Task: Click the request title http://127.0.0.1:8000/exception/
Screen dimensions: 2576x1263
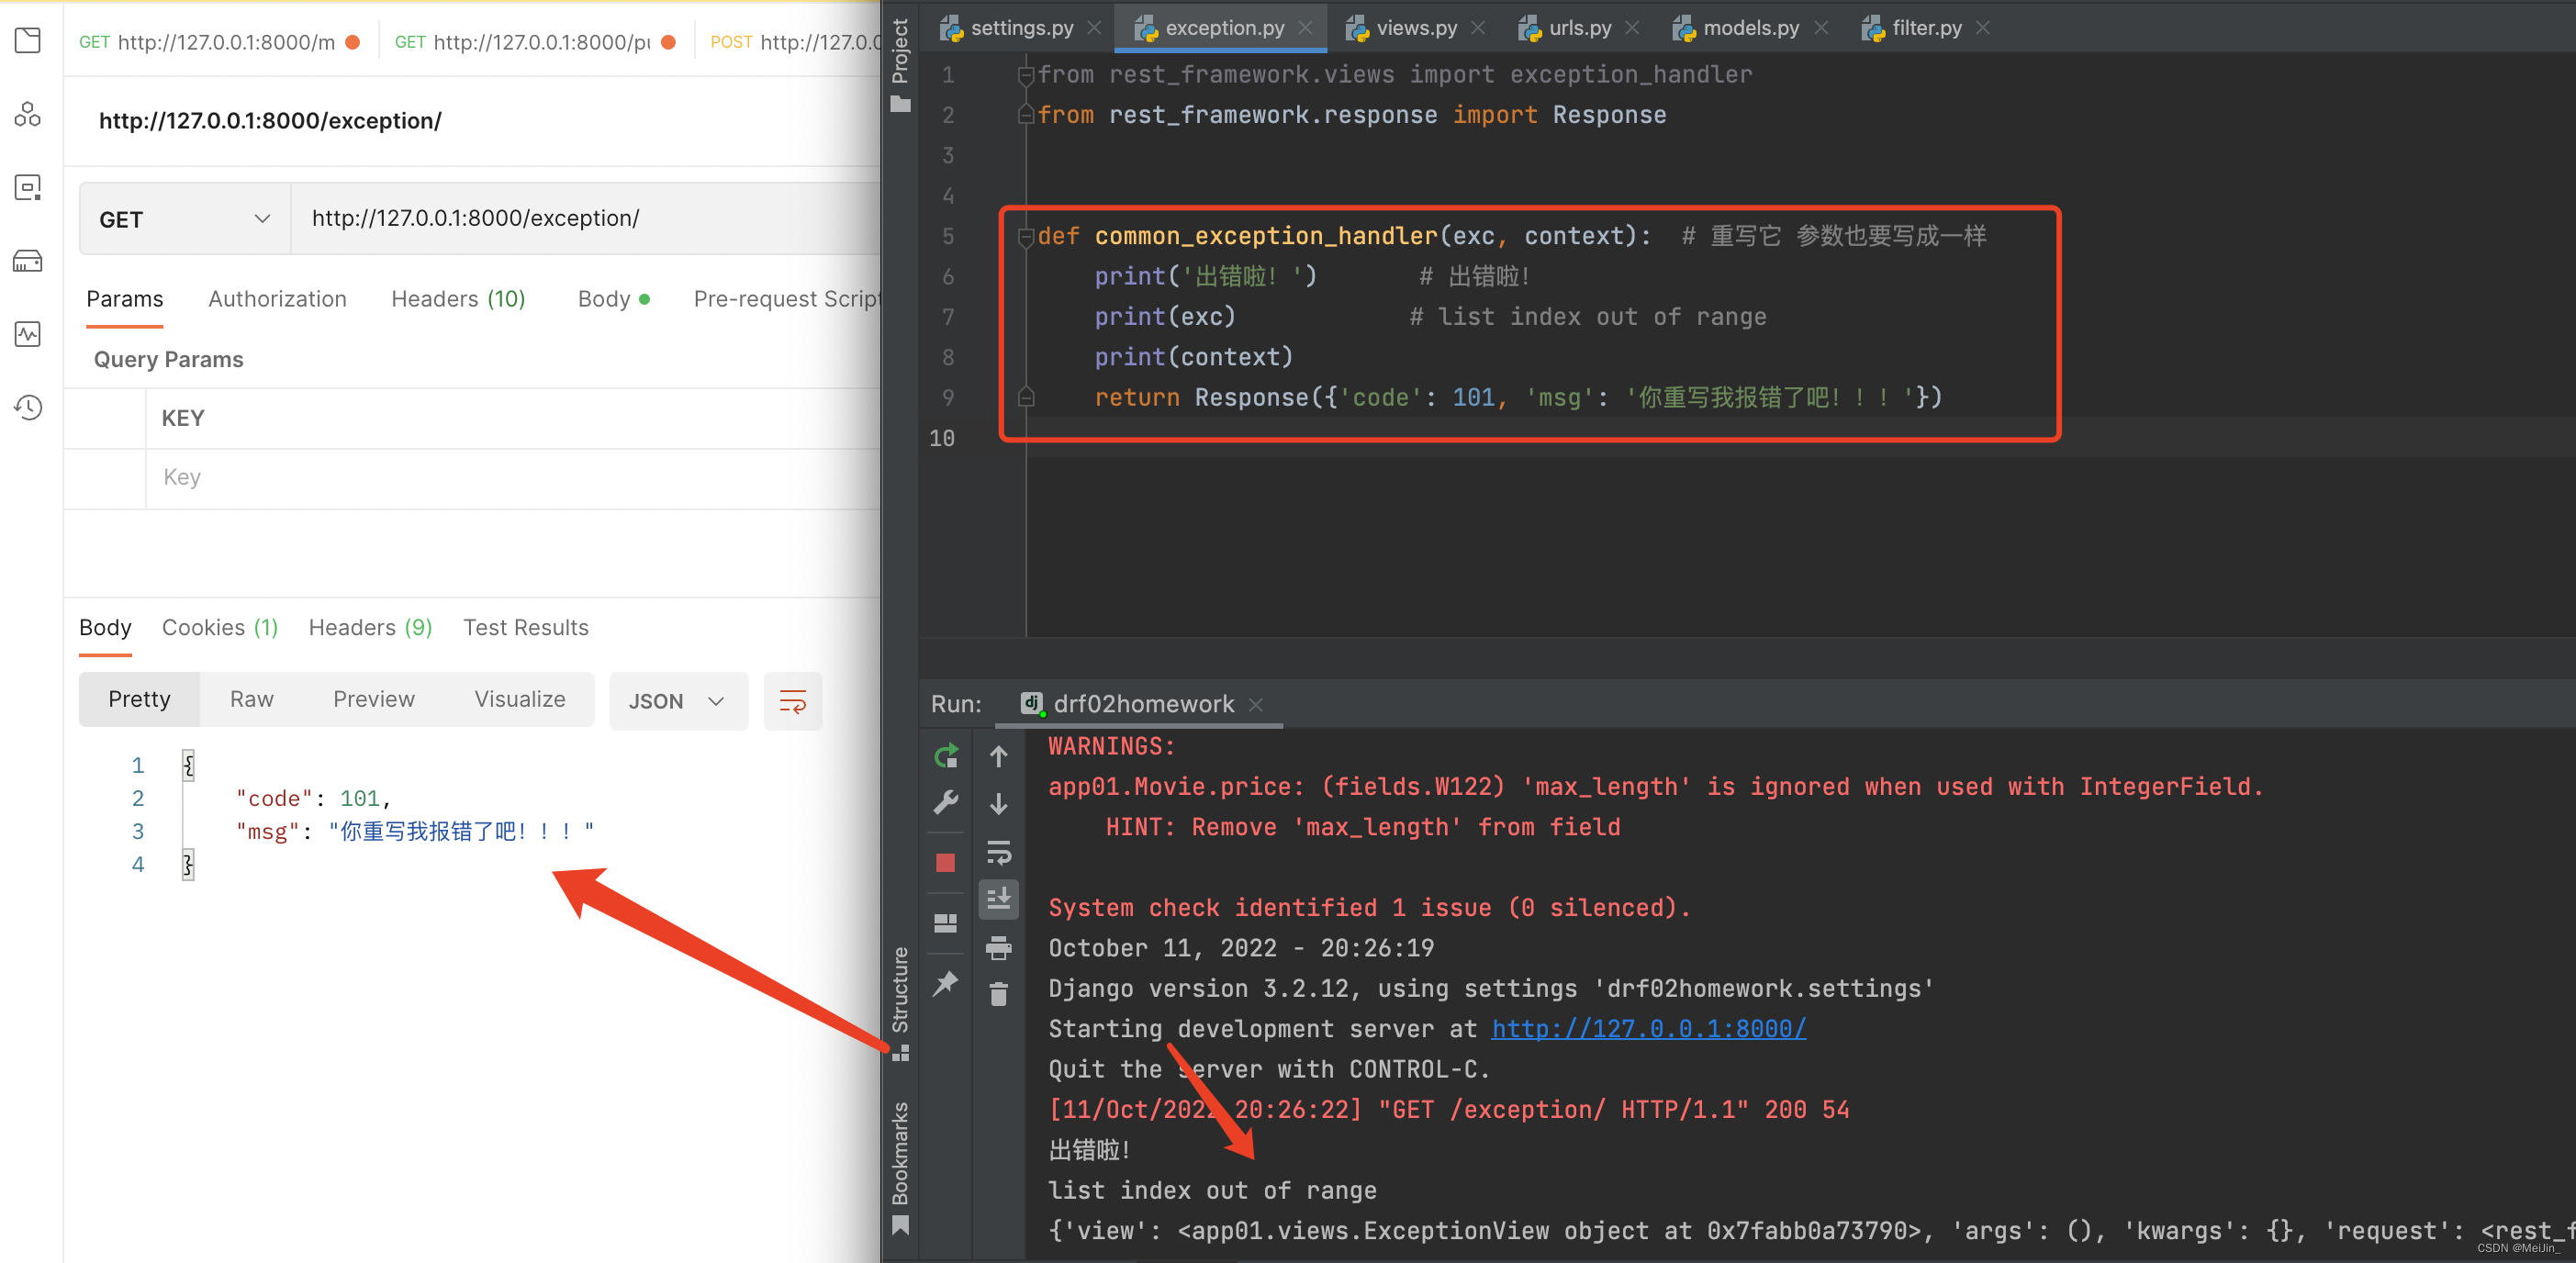Action: pos(270,121)
